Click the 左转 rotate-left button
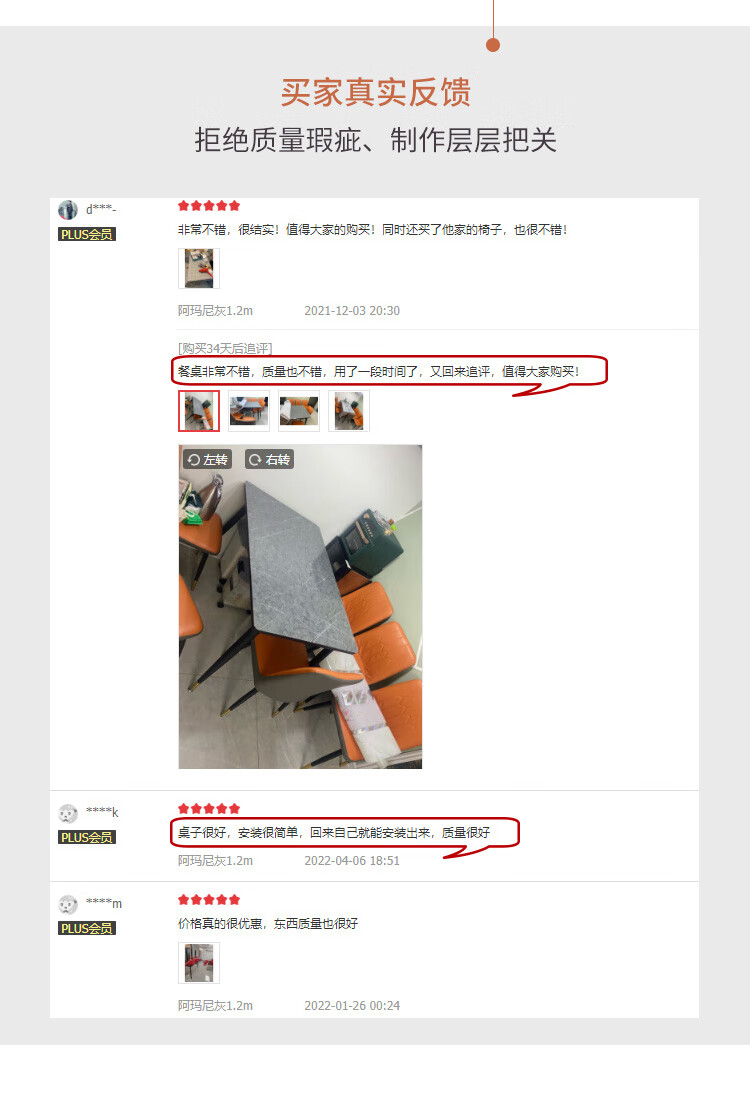 click(x=208, y=459)
